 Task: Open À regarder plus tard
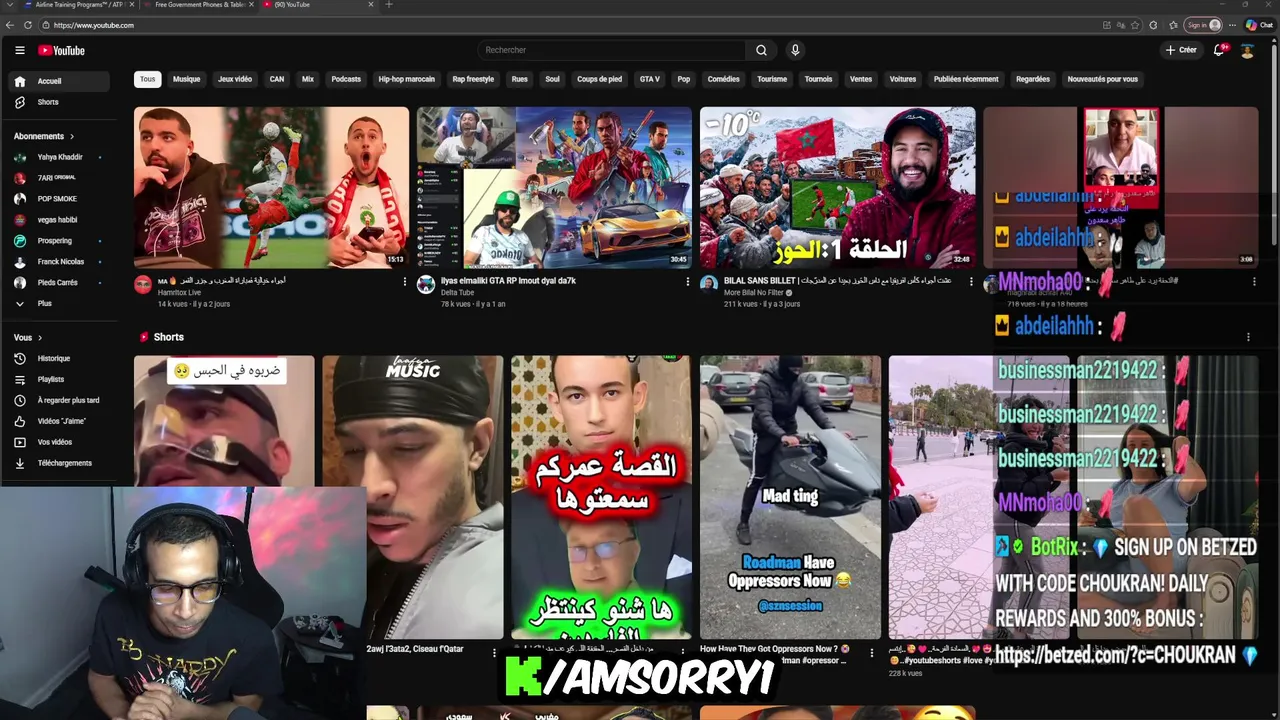point(59,400)
